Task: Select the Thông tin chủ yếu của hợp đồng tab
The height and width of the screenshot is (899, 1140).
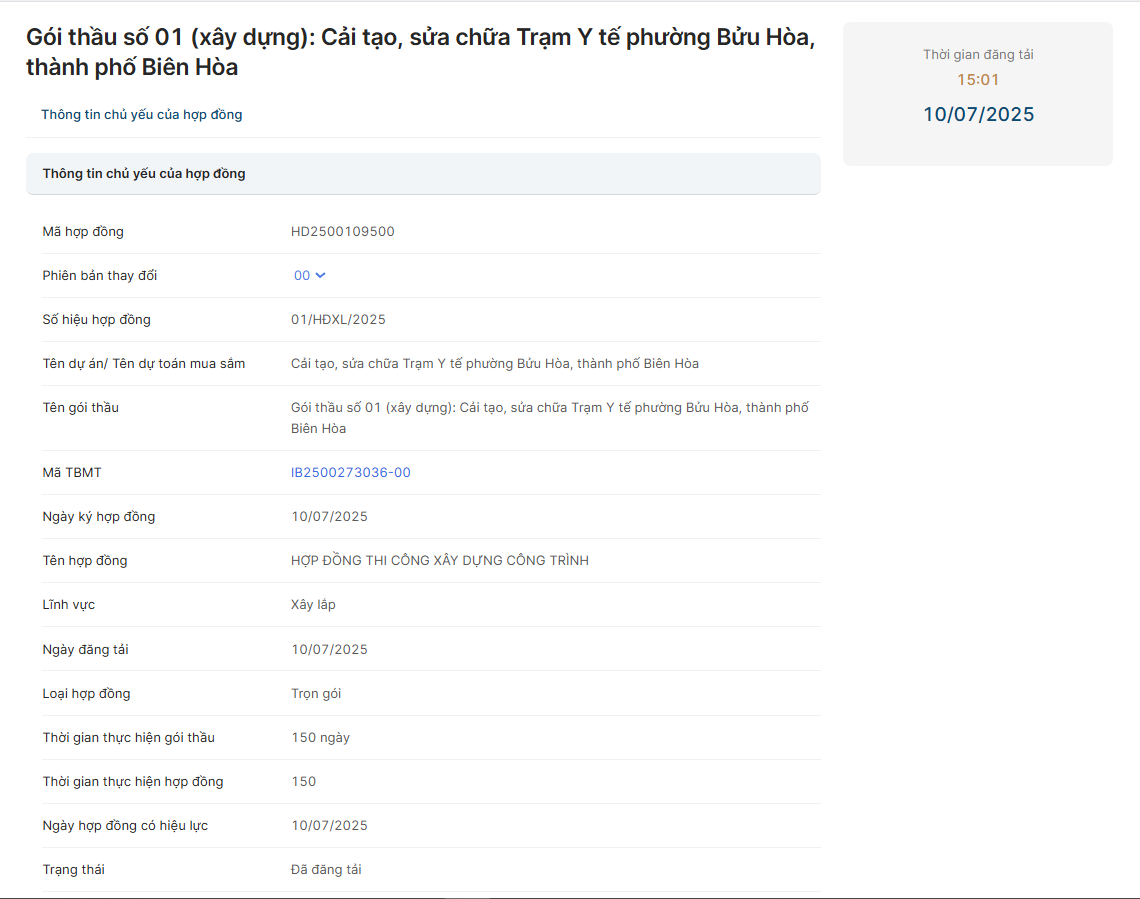Action: pos(141,115)
